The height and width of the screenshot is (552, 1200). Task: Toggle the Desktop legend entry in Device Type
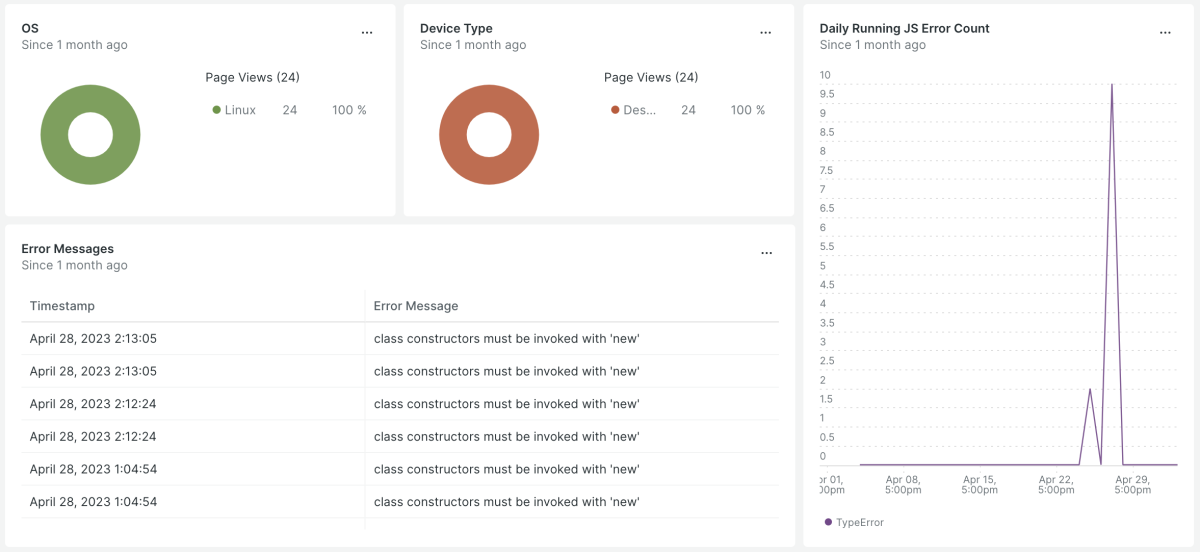(x=634, y=110)
